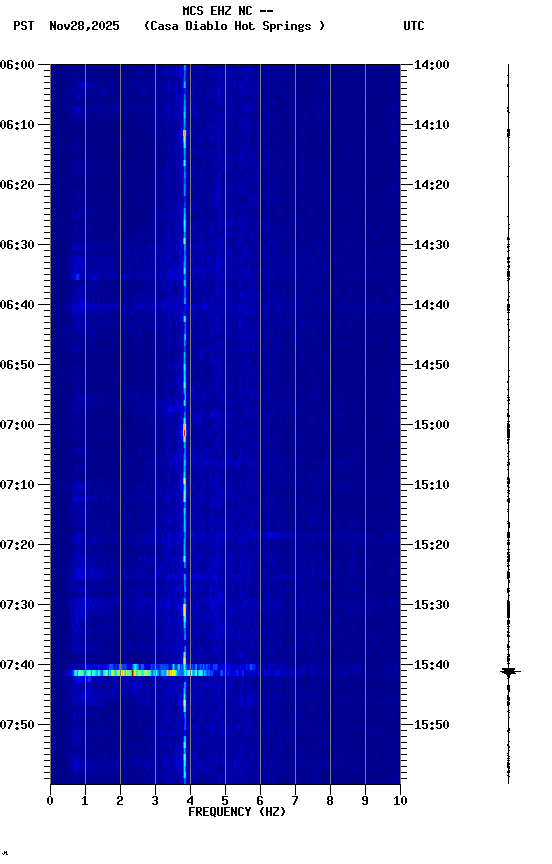Click UTC time label '14:20'
This screenshot has height=864, width=552.
(432, 185)
